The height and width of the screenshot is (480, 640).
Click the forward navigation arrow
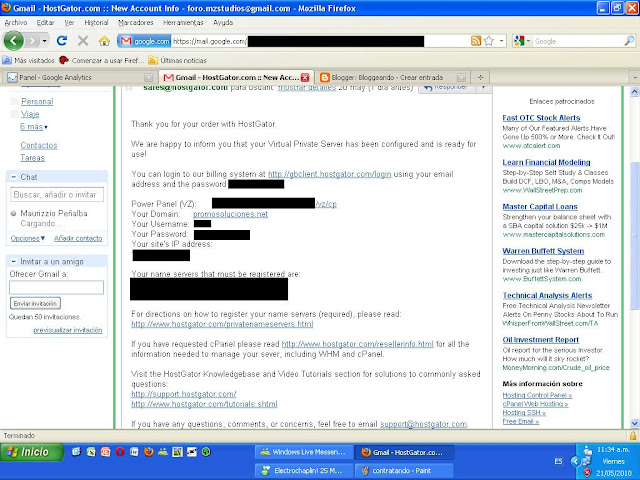click(x=32, y=41)
